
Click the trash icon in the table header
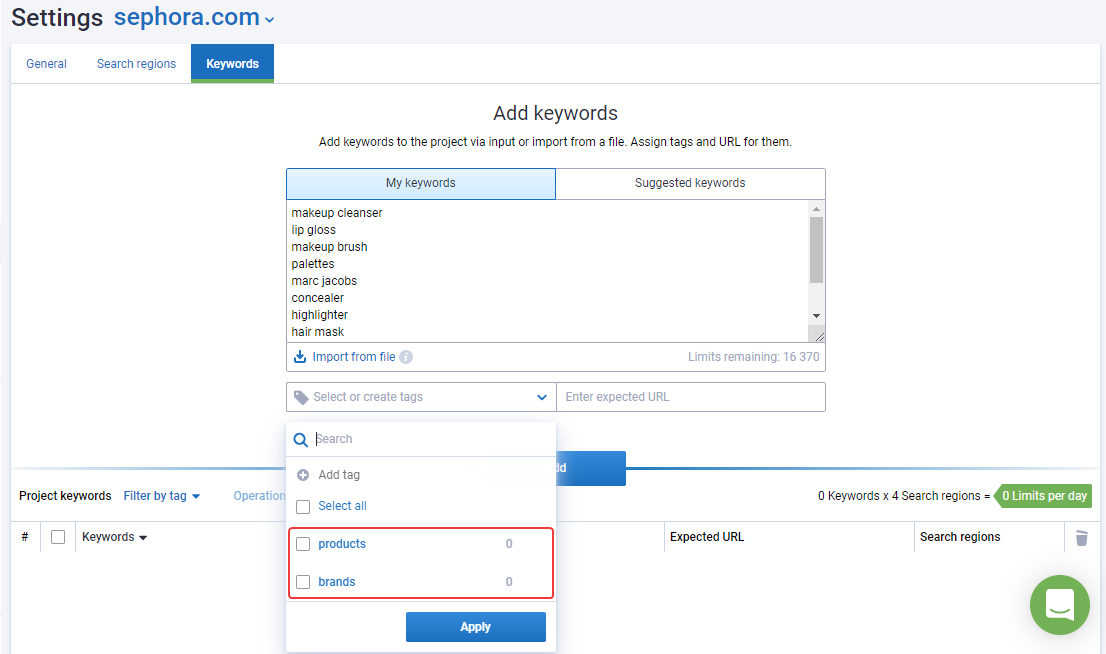[x=1081, y=538]
